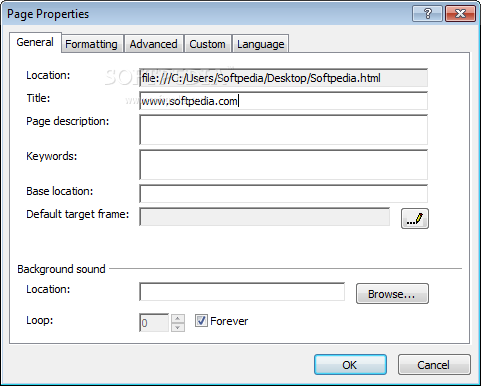
Task: Click the Title text field
Action: click(283, 101)
